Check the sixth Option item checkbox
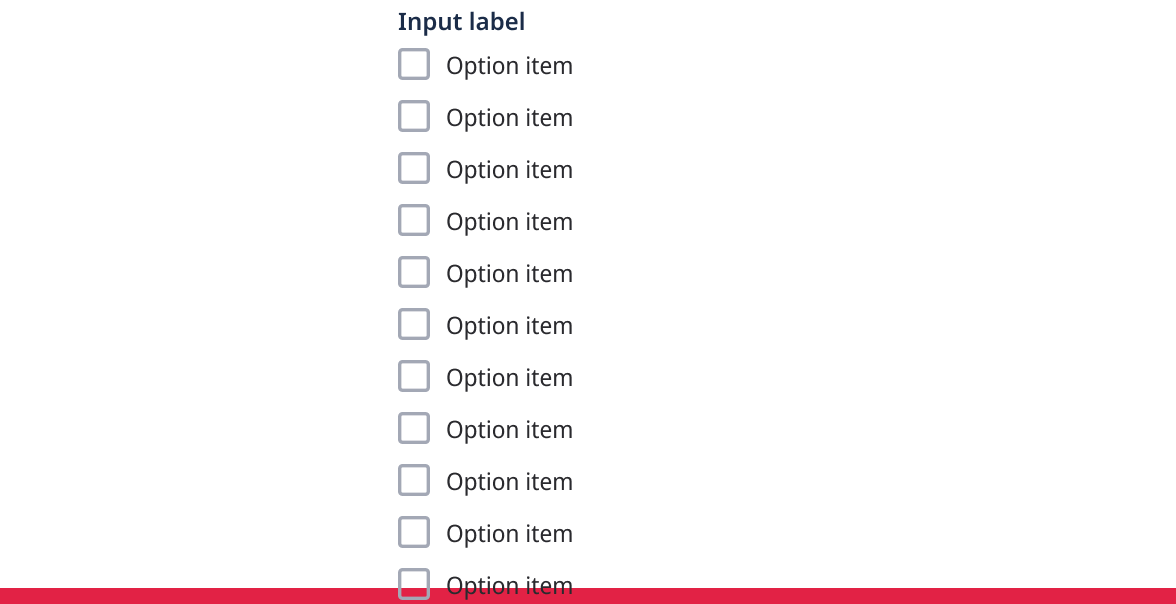Image resolution: width=1176 pixels, height=604 pixels. pos(414,325)
